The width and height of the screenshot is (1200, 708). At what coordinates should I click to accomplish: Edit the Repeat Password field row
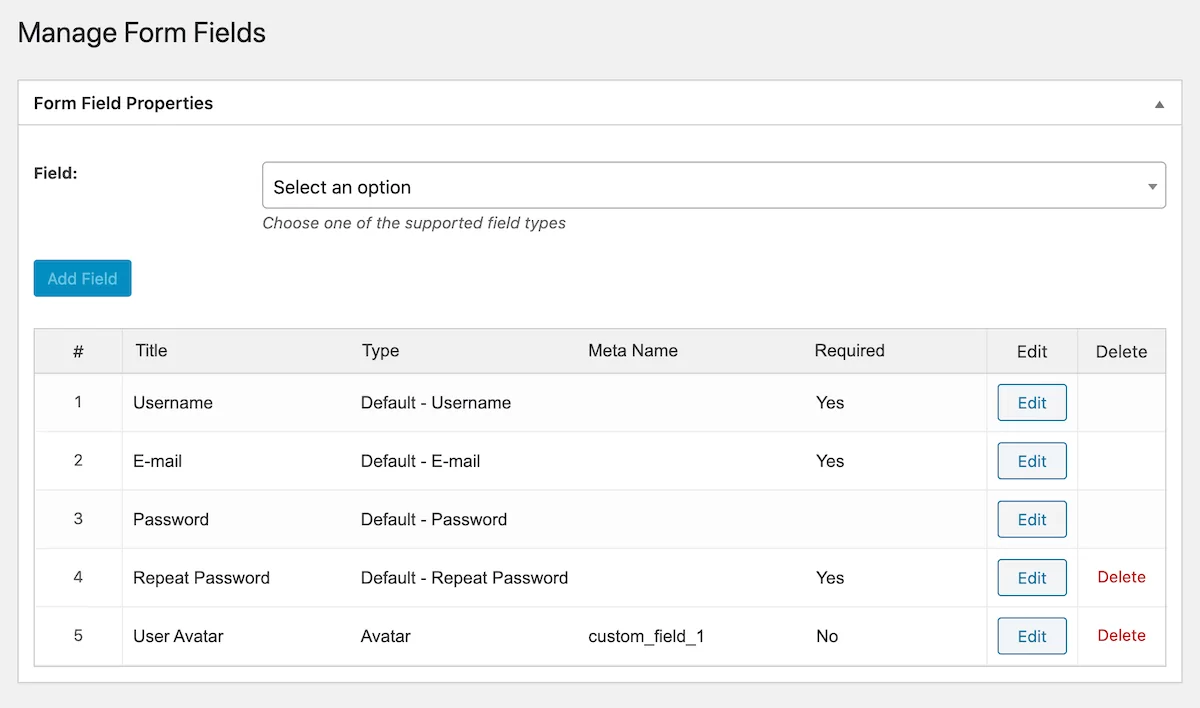[1032, 577]
